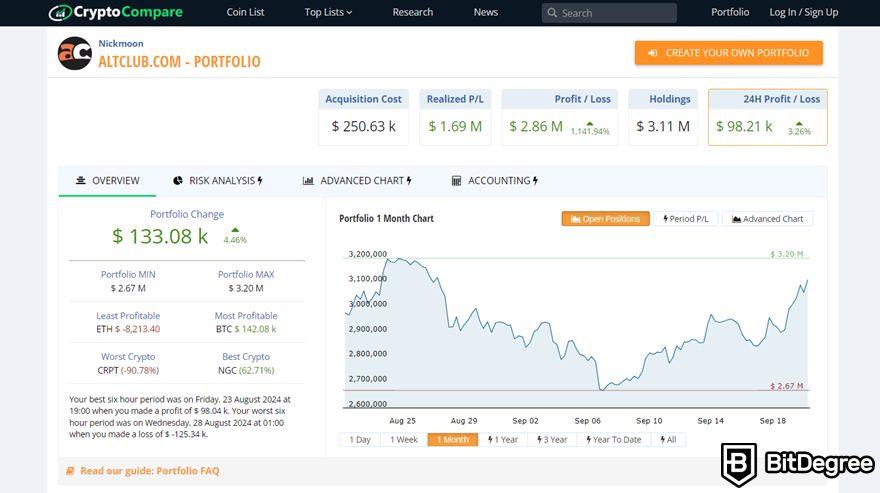Select the Period P/L chart view
The image size is (880, 493).
(x=686, y=219)
